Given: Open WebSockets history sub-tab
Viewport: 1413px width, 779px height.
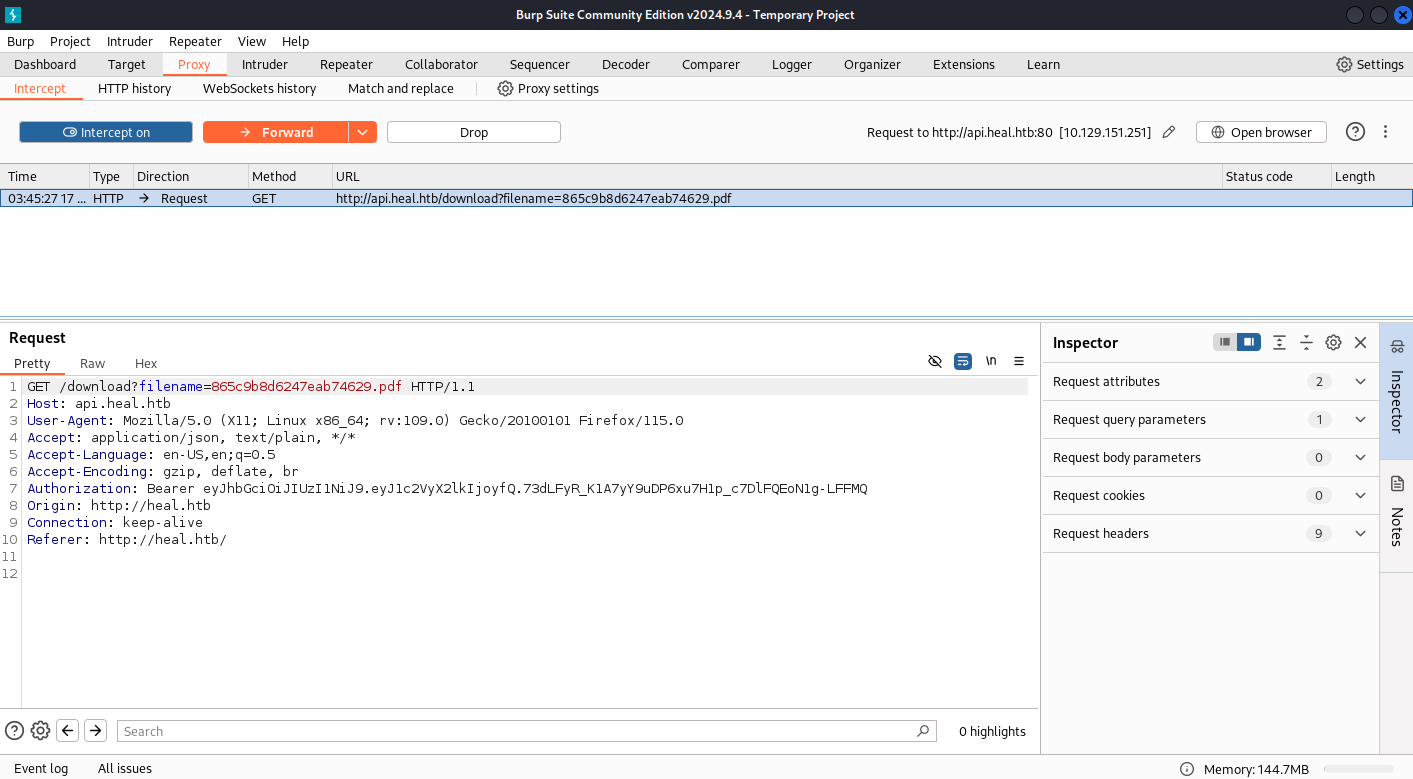Looking at the screenshot, I should coord(259,88).
